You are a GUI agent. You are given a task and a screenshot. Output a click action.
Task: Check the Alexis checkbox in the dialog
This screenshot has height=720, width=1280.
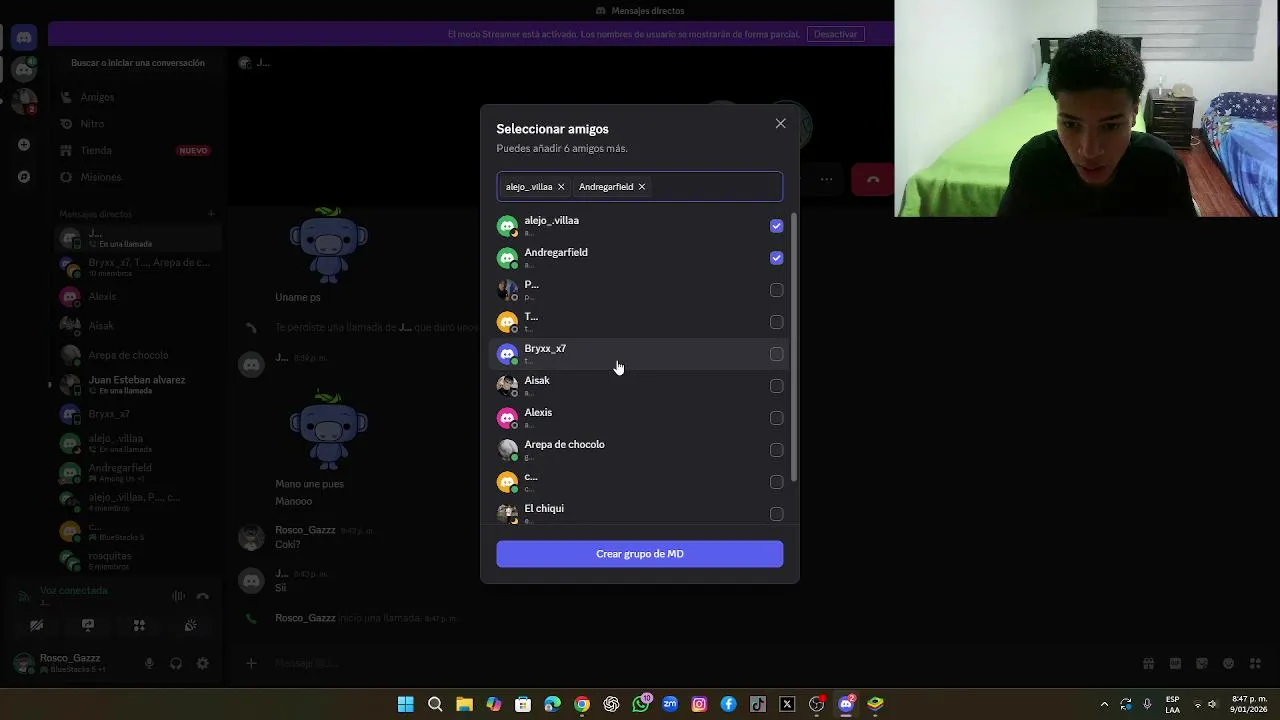(x=776, y=418)
